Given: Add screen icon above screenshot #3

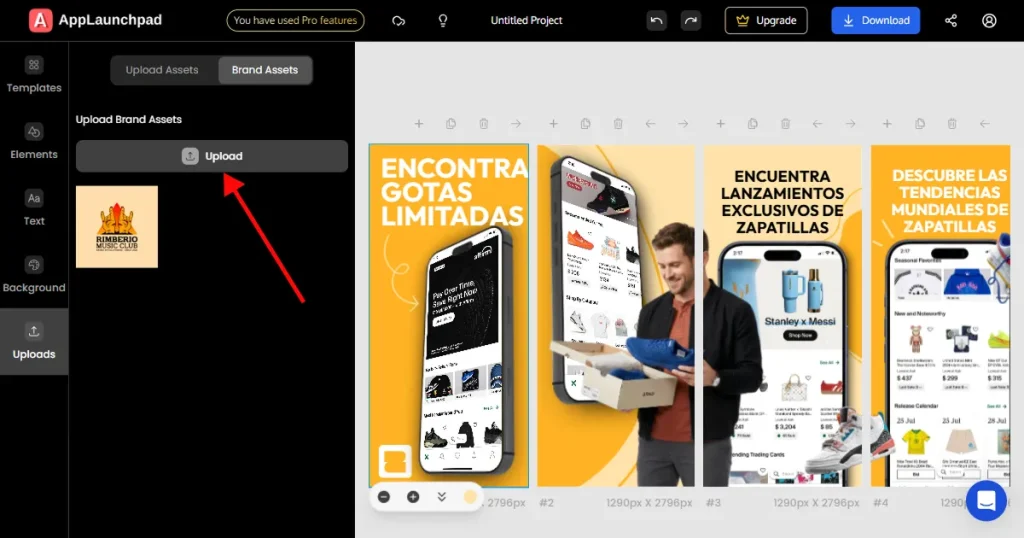Looking at the screenshot, I should pos(720,123).
